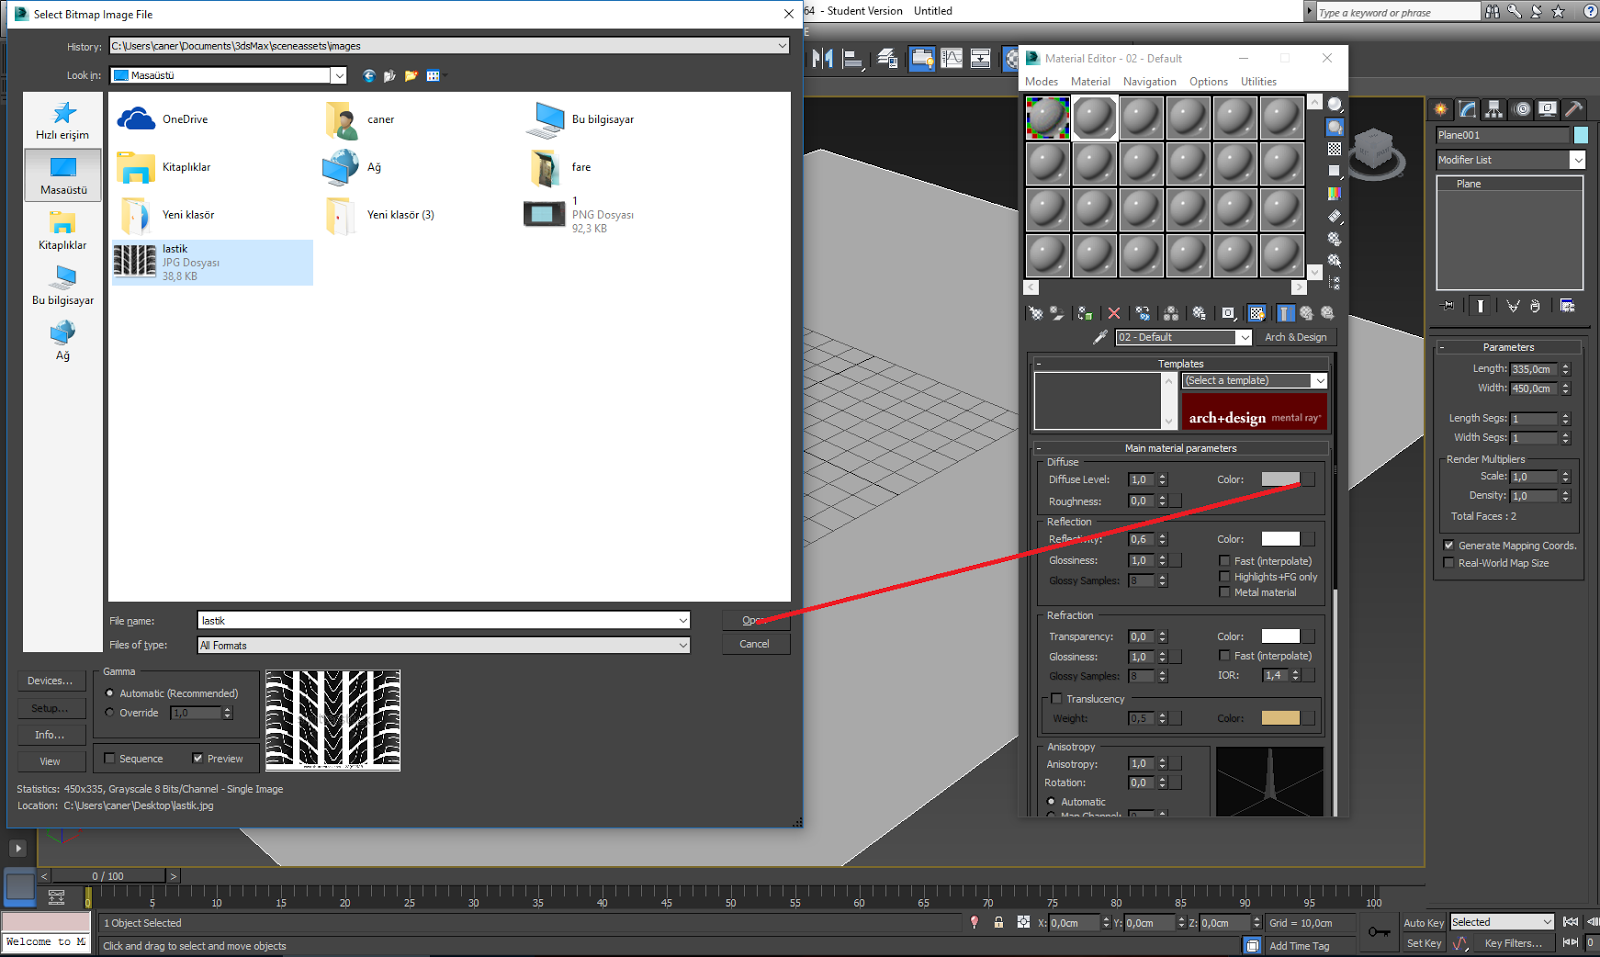The height and width of the screenshot is (957, 1600).
Task: Toggle checkered Background icon beside sample slots
Action: point(1334,149)
